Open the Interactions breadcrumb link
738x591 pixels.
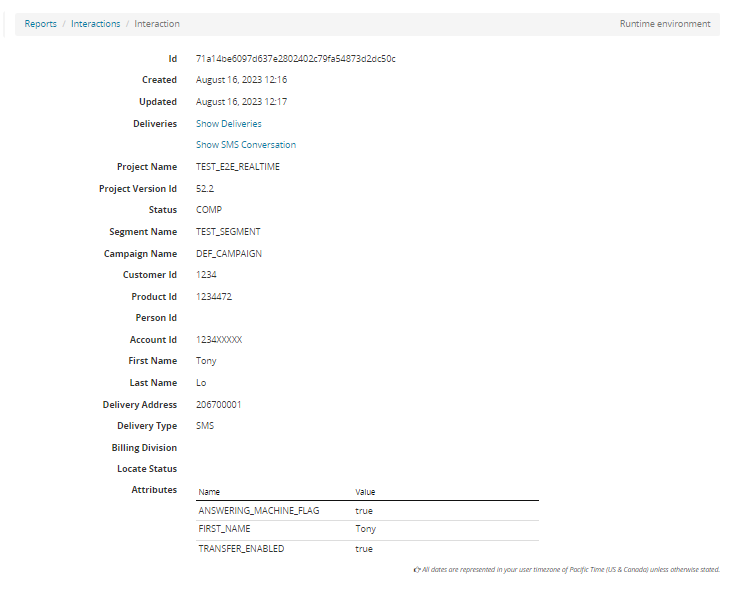click(95, 24)
